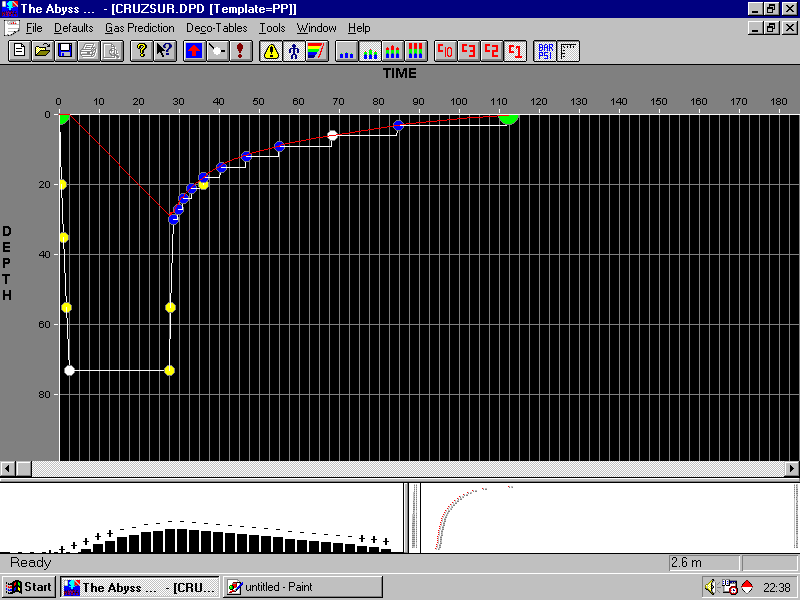Switch to The Abyss taskbar button

(140, 587)
